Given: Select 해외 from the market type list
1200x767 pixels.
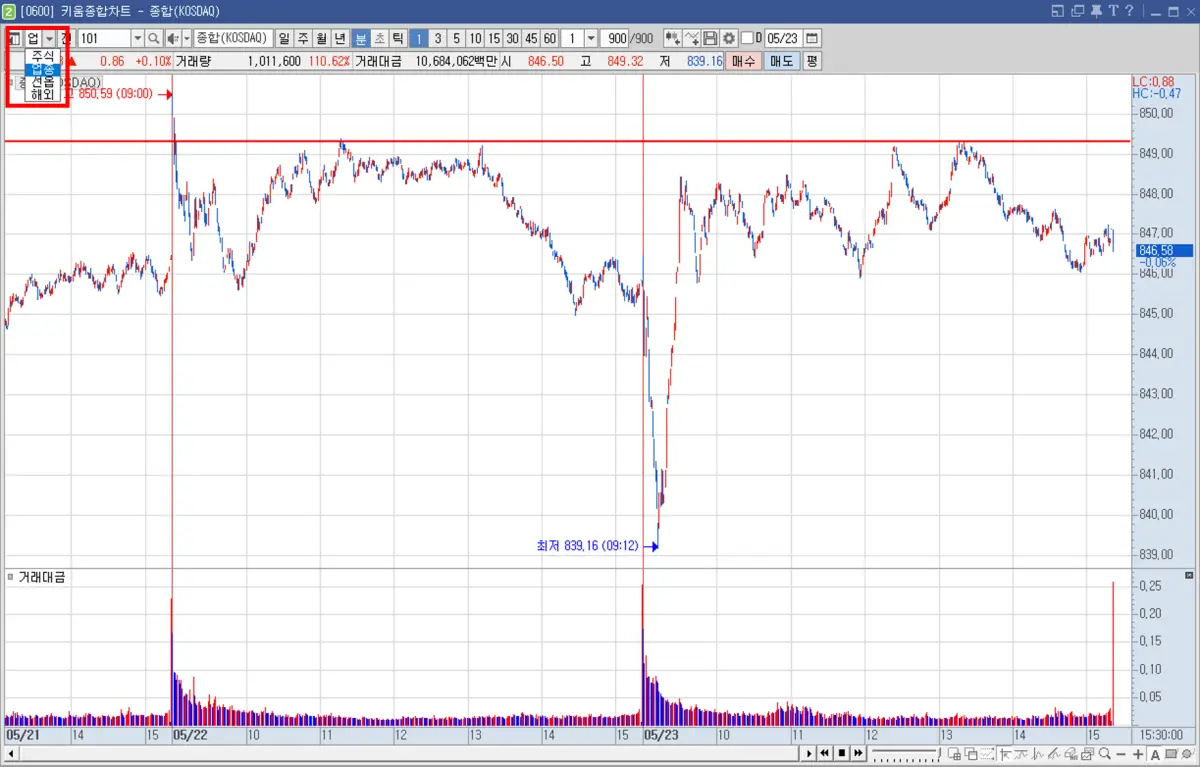Looking at the screenshot, I should 42,94.
